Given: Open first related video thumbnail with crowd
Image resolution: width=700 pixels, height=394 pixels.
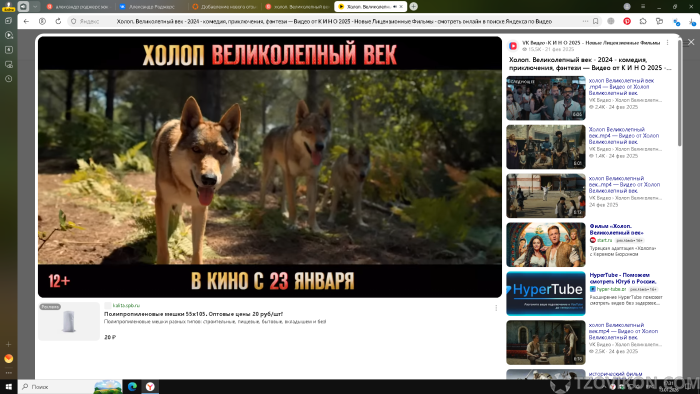Looking at the screenshot, I should [546, 98].
